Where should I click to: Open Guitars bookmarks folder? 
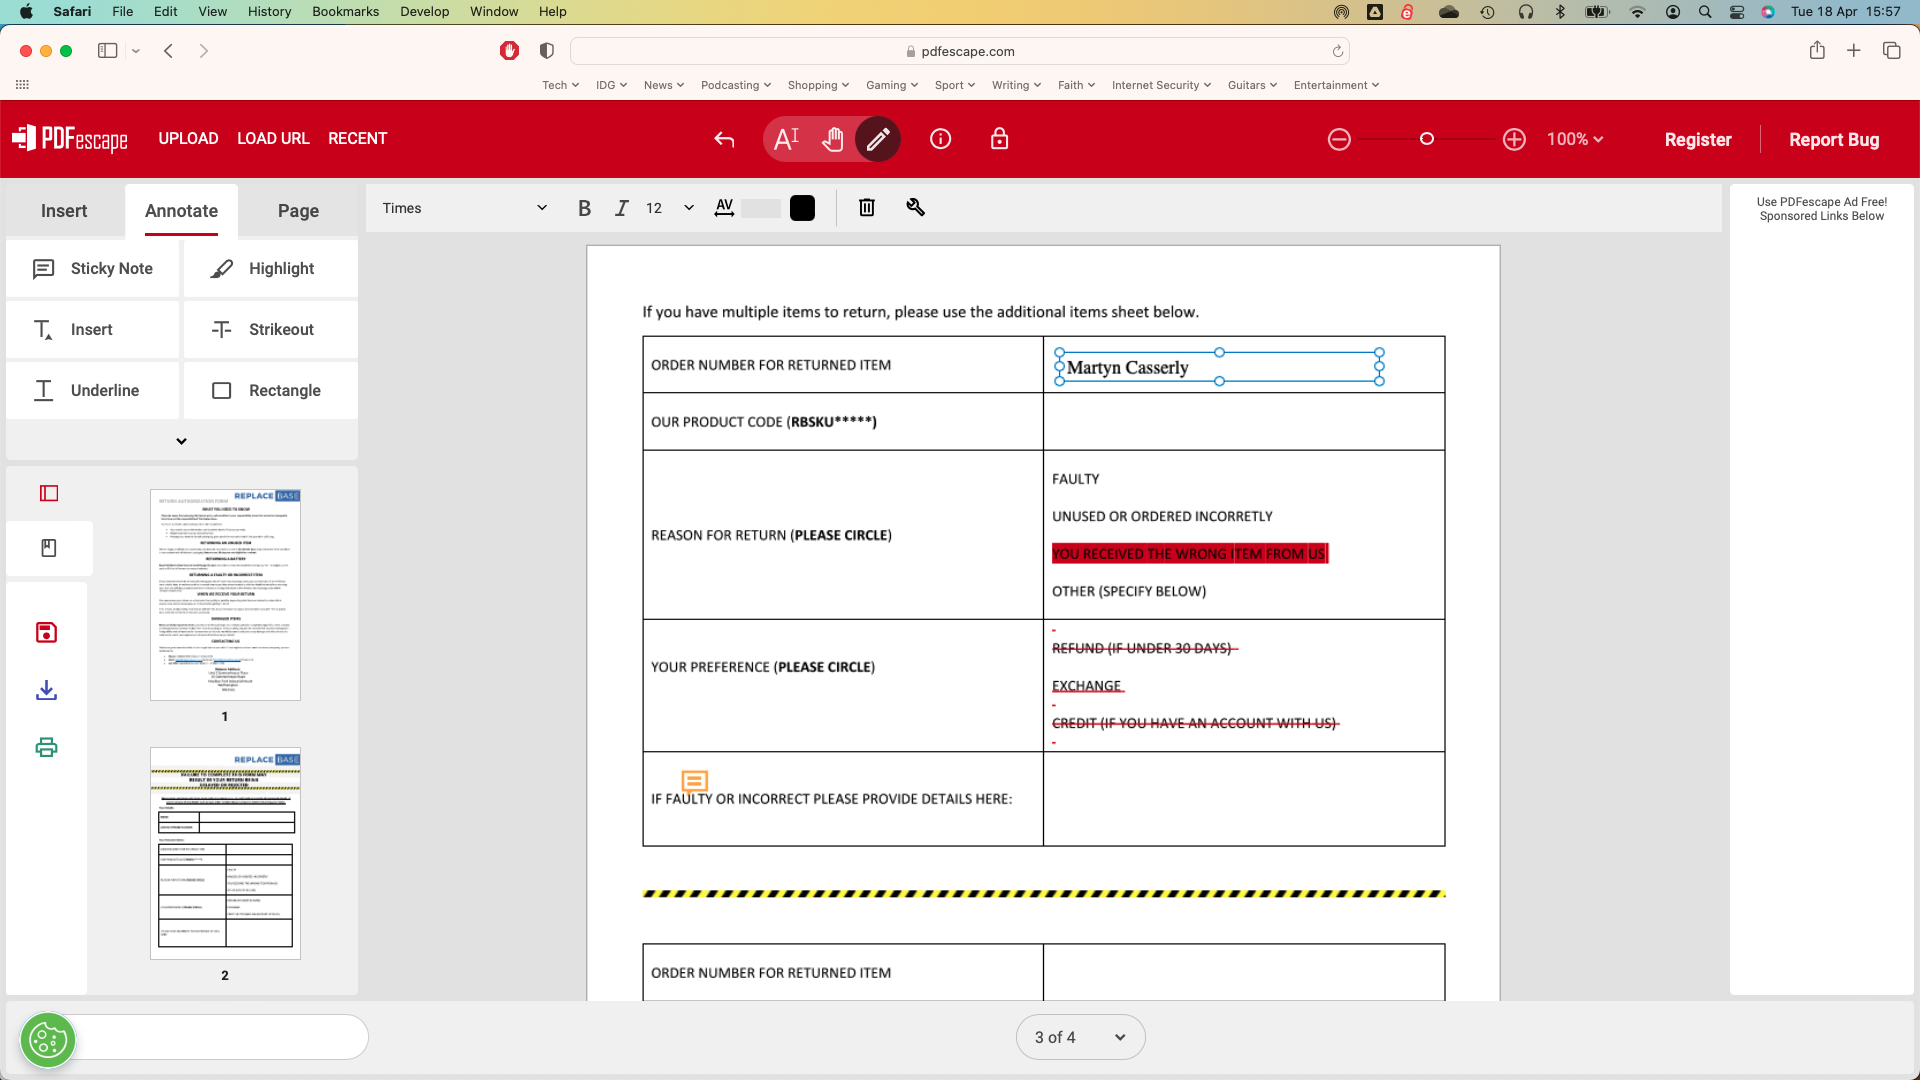1252,85
